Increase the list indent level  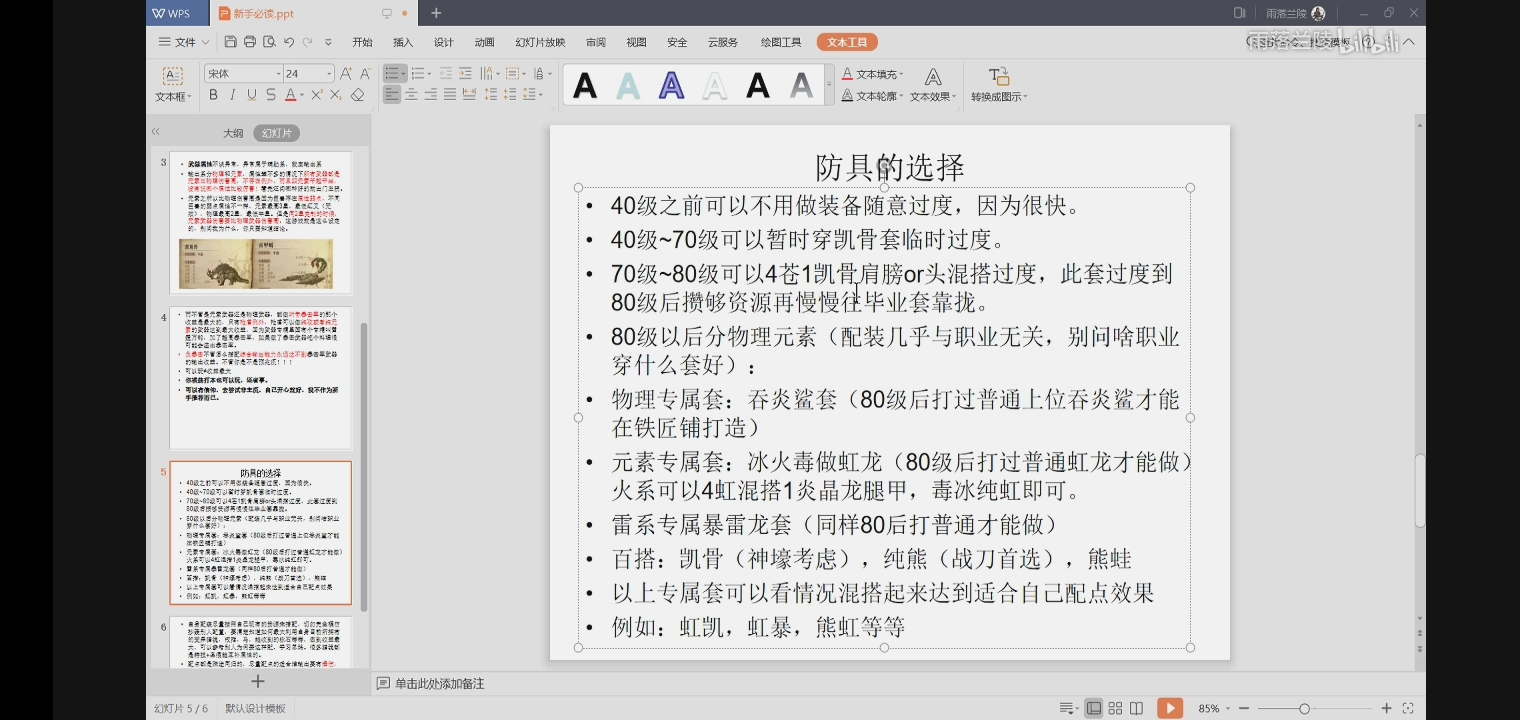465,74
